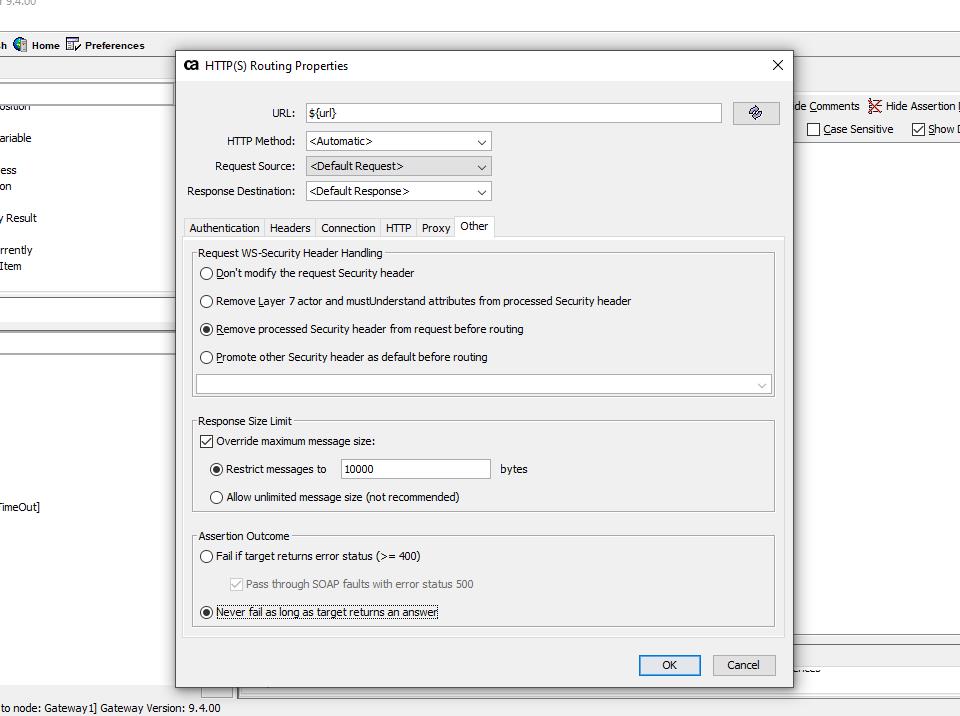Expand the security header selection dropdown
The image size is (960, 716).
pos(763,384)
